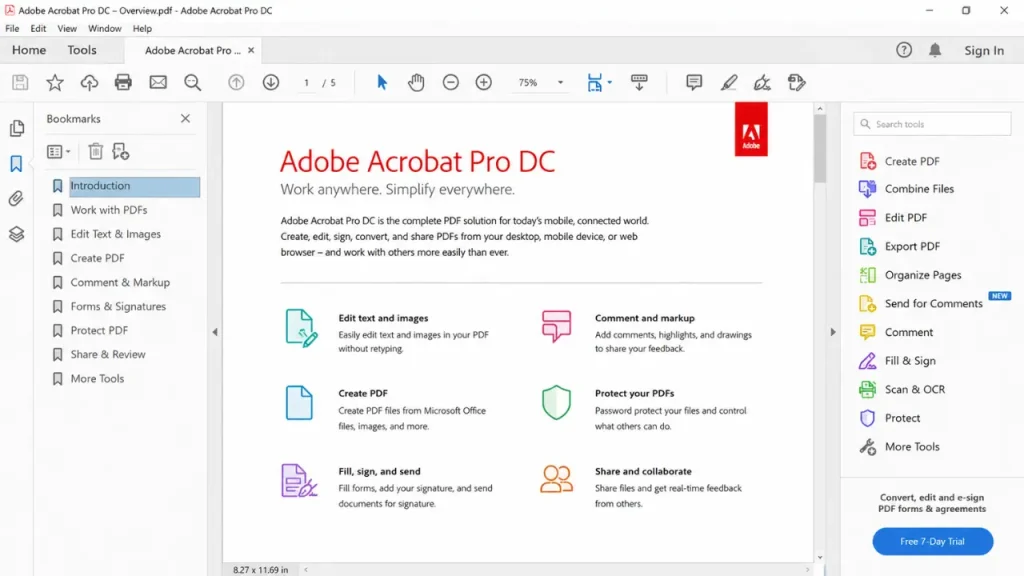Add a new bookmark icon
This screenshot has width=1024, height=576.
tap(121, 152)
